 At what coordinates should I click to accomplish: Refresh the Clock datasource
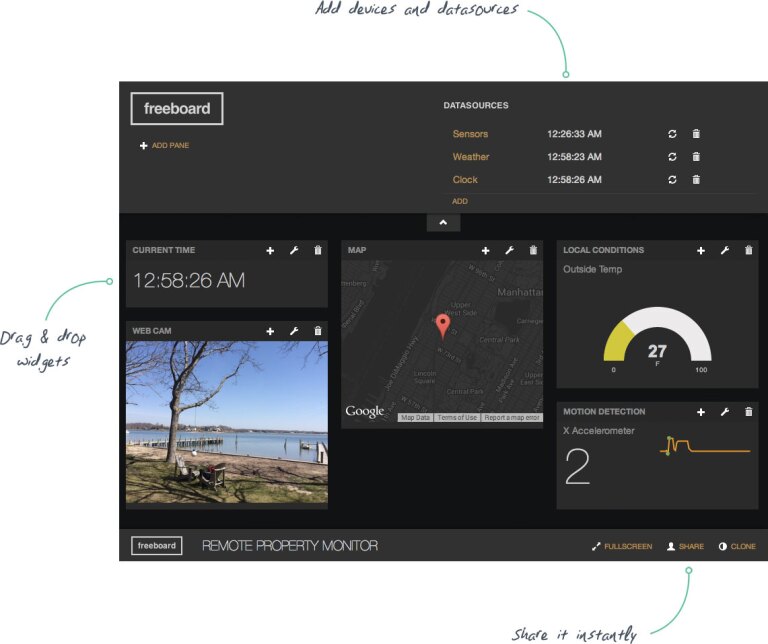pyautogui.click(x=673, y=180)
